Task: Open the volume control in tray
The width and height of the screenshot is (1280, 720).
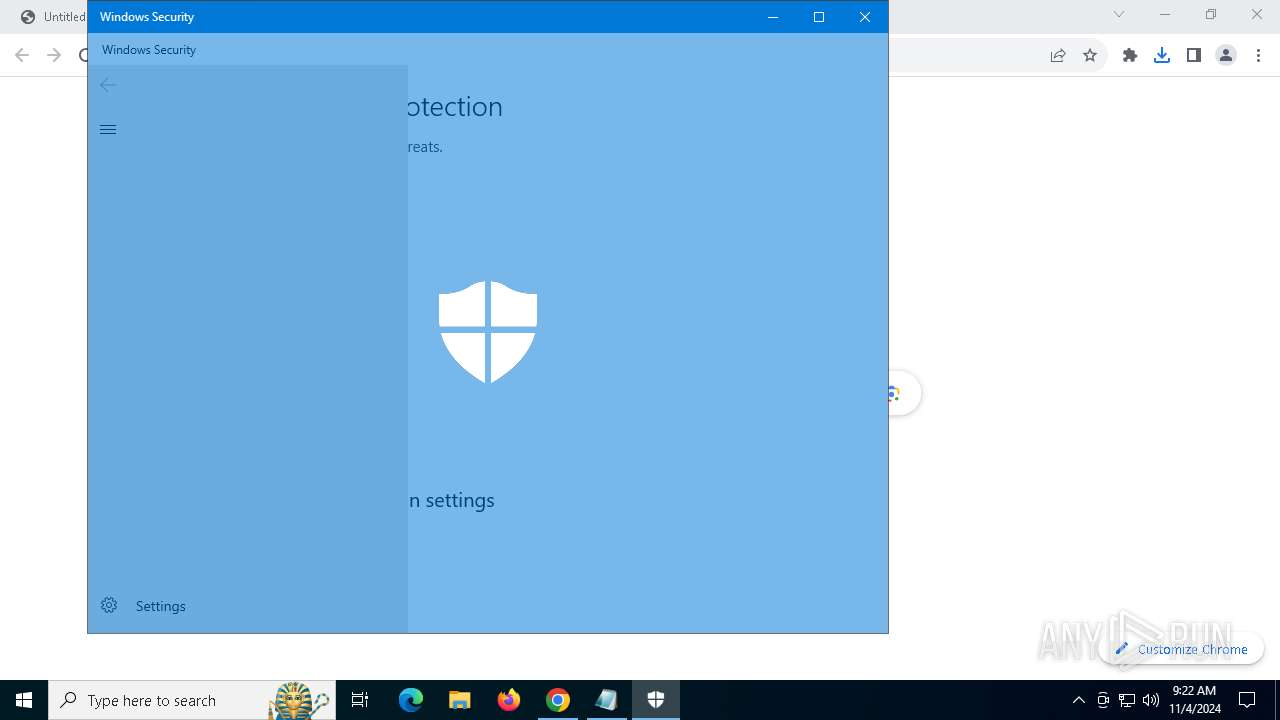Action: click(1151, 700)
